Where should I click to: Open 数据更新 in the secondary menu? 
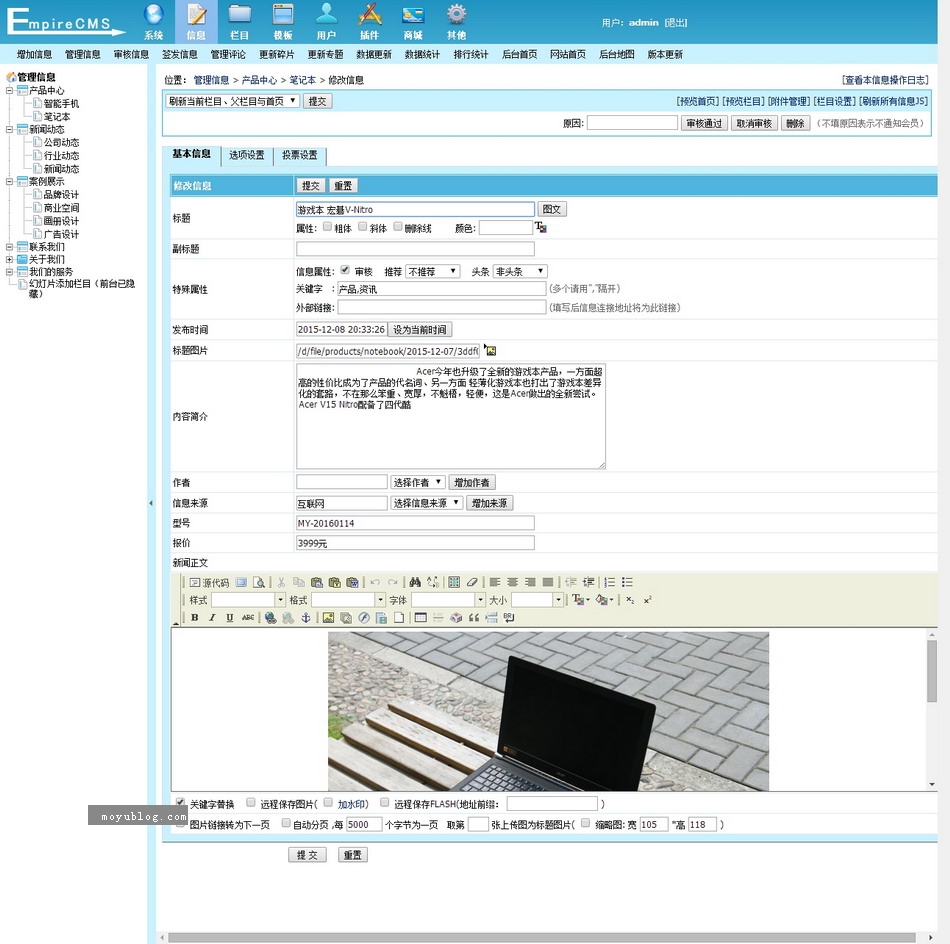(374, 54)
